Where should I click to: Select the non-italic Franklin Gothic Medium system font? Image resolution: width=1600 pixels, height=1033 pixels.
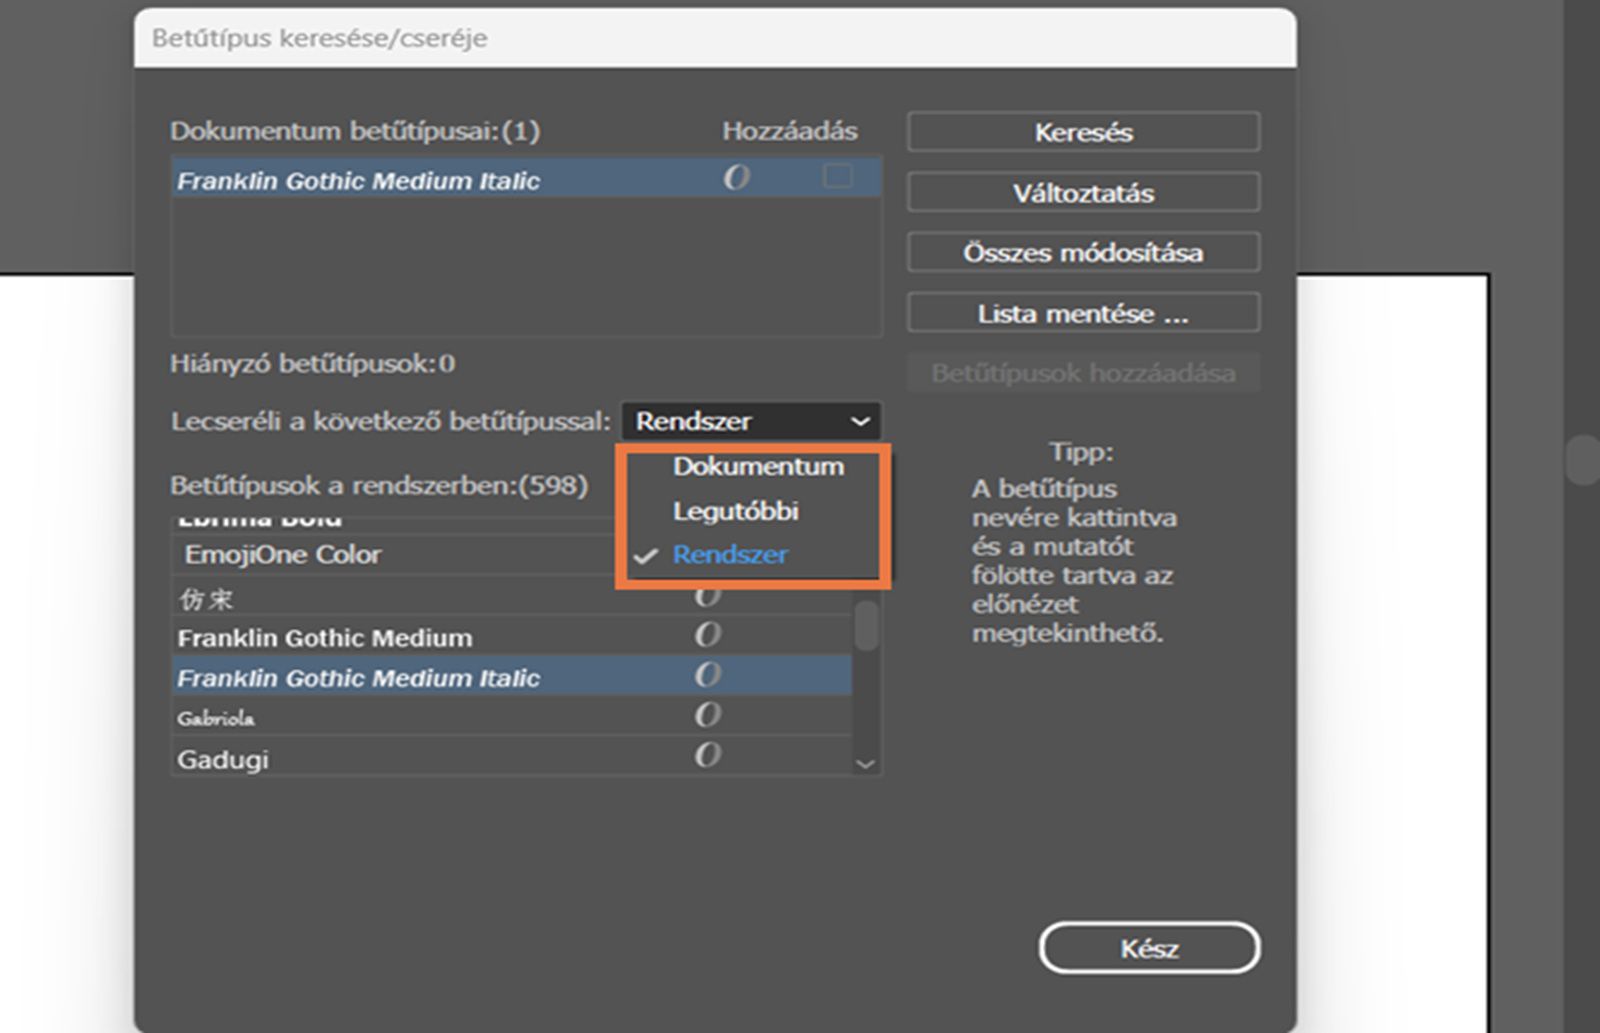512,637
